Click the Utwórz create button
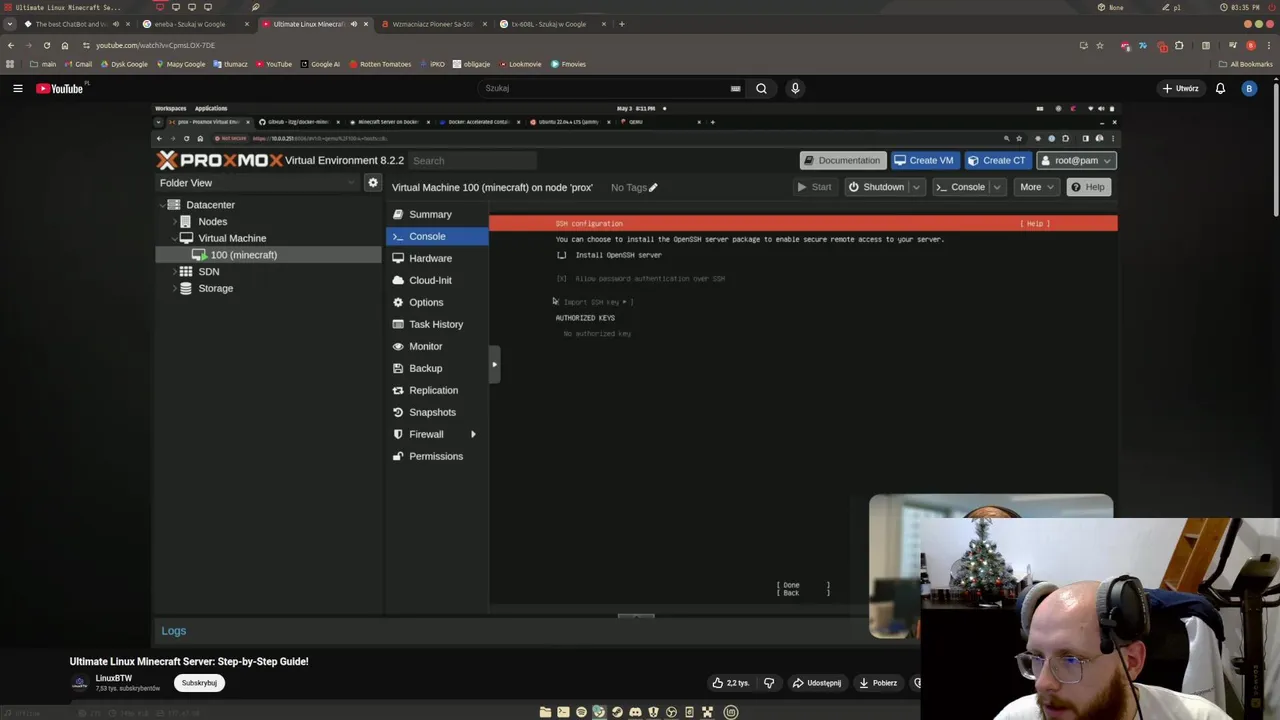1280x720 pixels. click(x=1180, y=88)
